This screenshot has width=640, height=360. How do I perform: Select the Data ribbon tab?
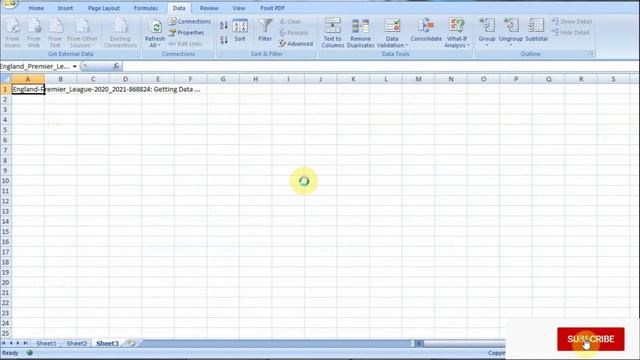tap(179, 8)
